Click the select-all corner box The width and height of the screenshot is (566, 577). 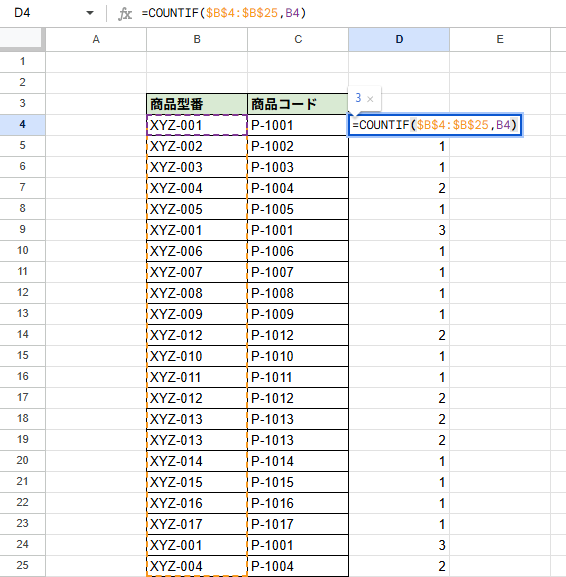pos(22,39)
